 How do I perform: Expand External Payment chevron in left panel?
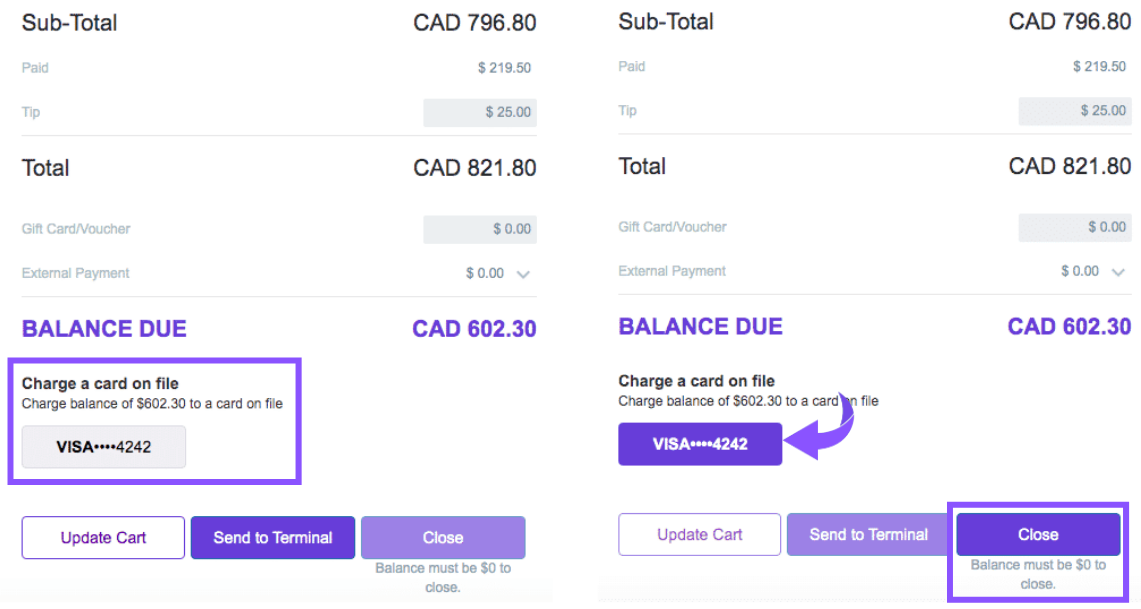coord(523,274)
